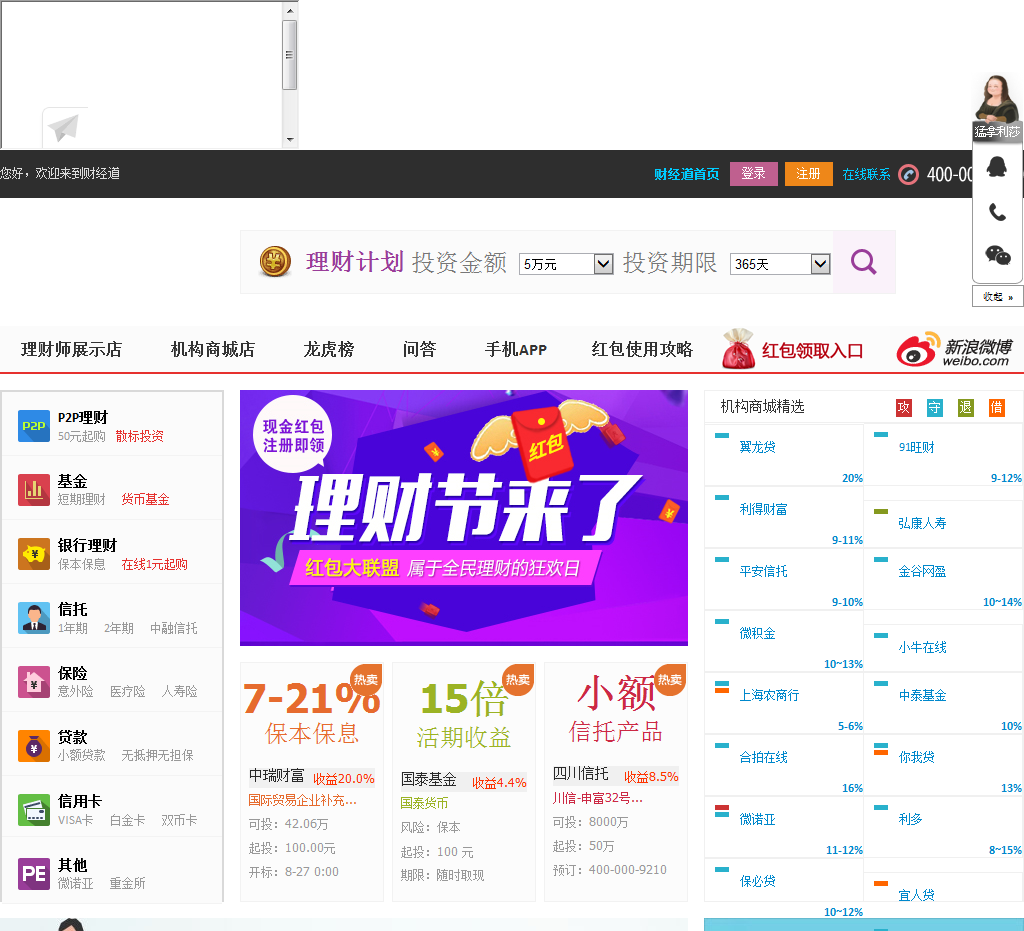Open the 机构商城店 nav item
This screenshot has width=1024, height=931.
pos(213,349)
